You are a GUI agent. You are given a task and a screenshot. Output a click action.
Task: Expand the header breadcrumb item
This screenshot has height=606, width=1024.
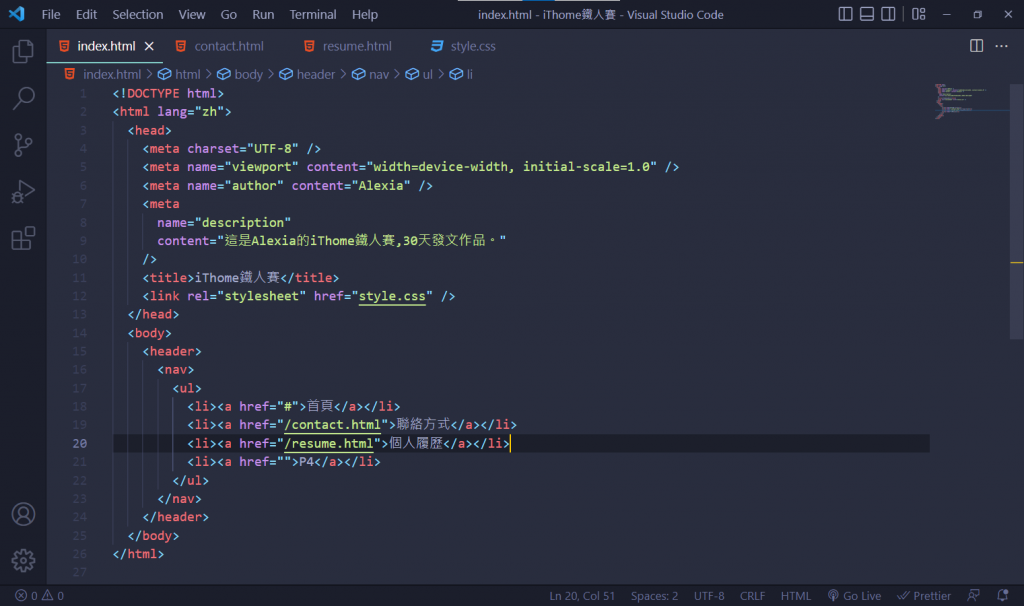(x=307, y=74)
